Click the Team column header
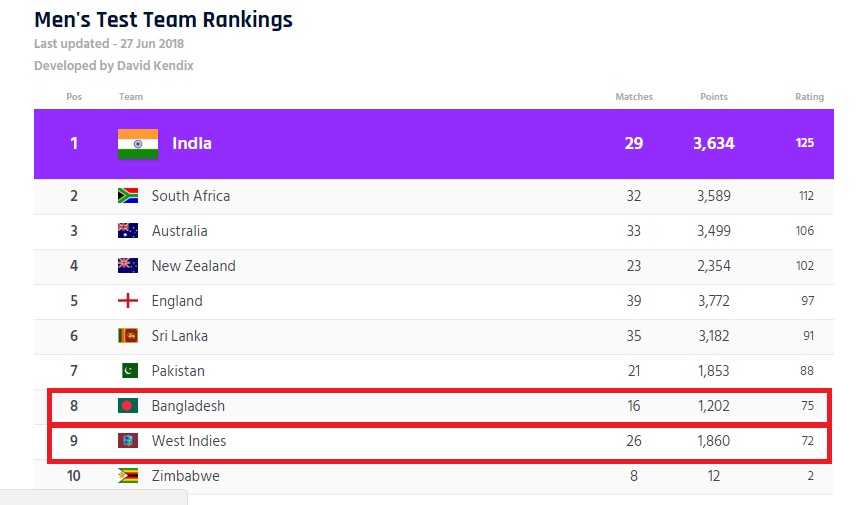The width and height of the screenshot is (857, 505). [131, 97]
